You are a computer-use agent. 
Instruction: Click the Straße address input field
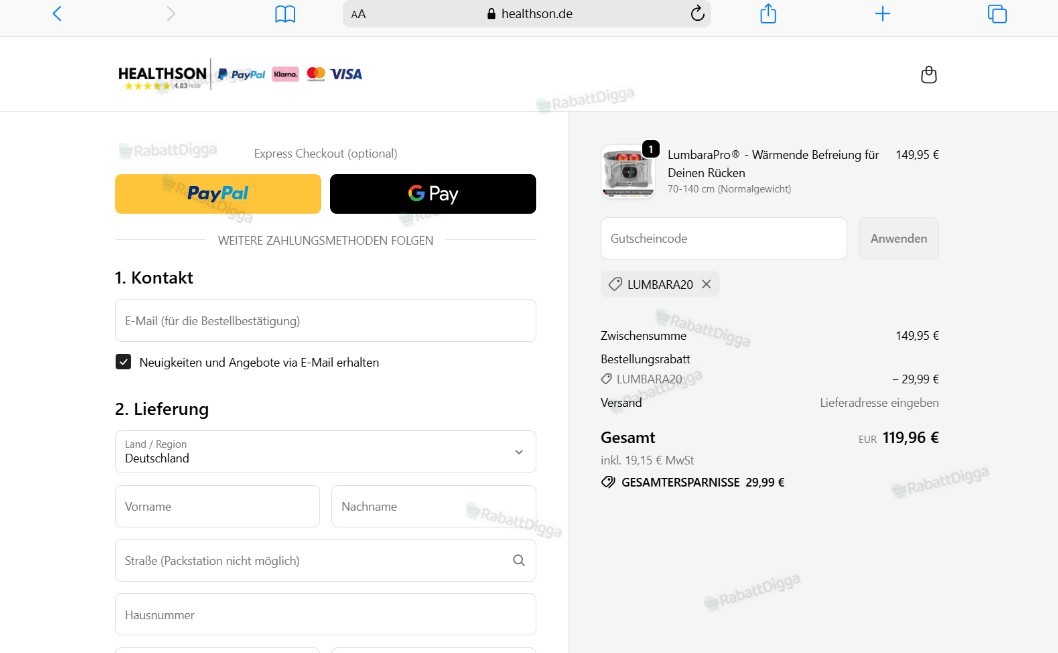tap(325, 560)
